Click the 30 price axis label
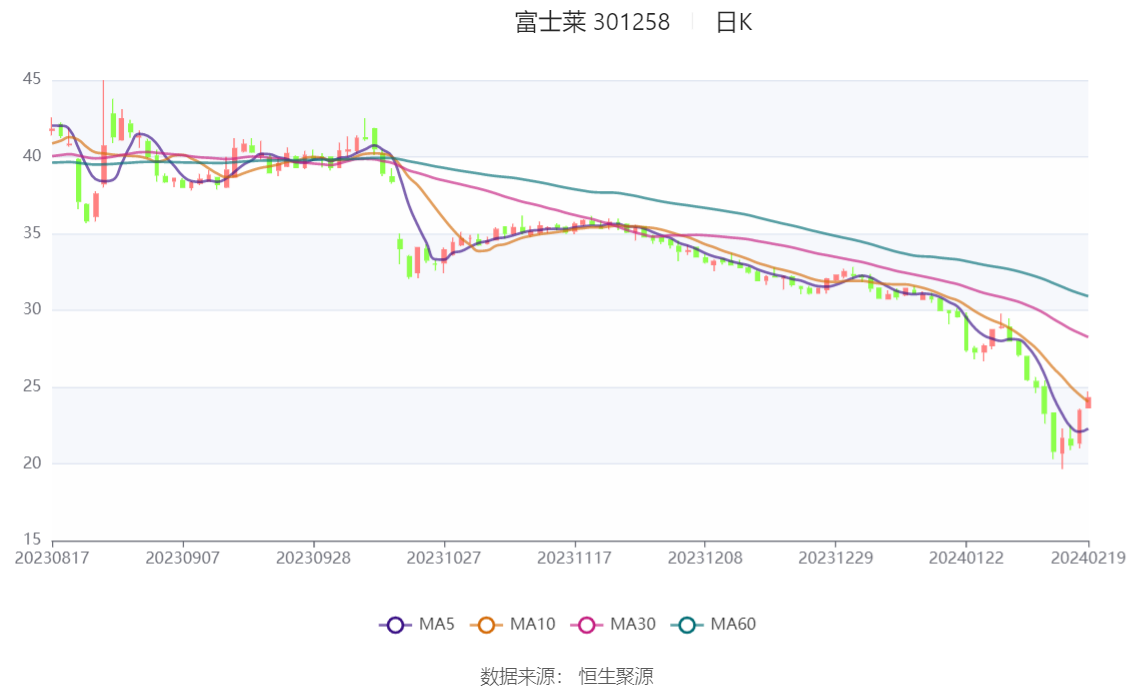The height and width of the screenshot is (689, 1134). [x=32, y=309]
